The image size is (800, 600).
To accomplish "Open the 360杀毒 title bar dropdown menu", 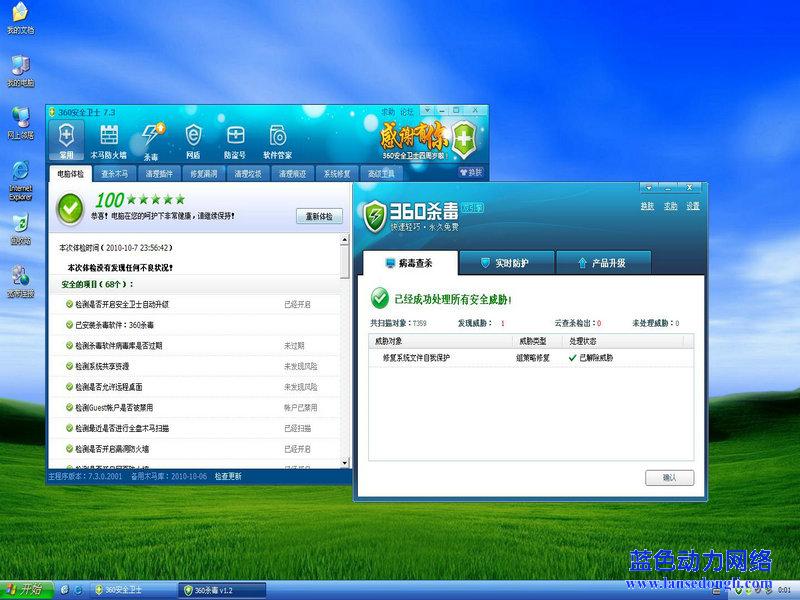I will 648,188.
